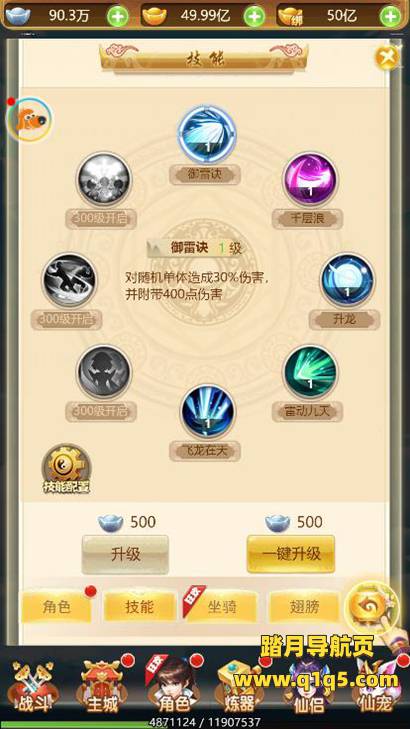
Task: Switch to the 坐骑 mount tab
Action: 221,606
